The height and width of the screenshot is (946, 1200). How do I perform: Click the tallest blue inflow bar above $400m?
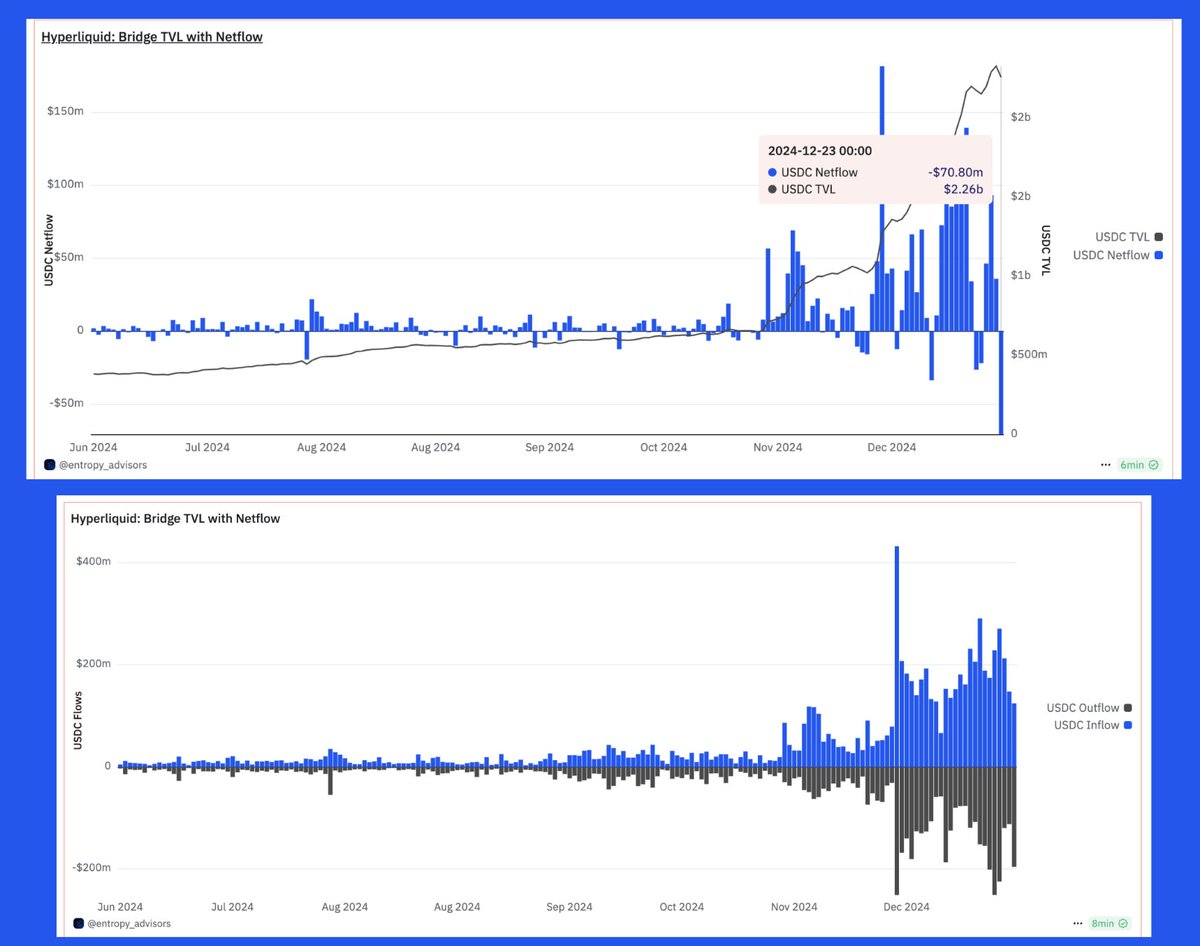point(897,656)
